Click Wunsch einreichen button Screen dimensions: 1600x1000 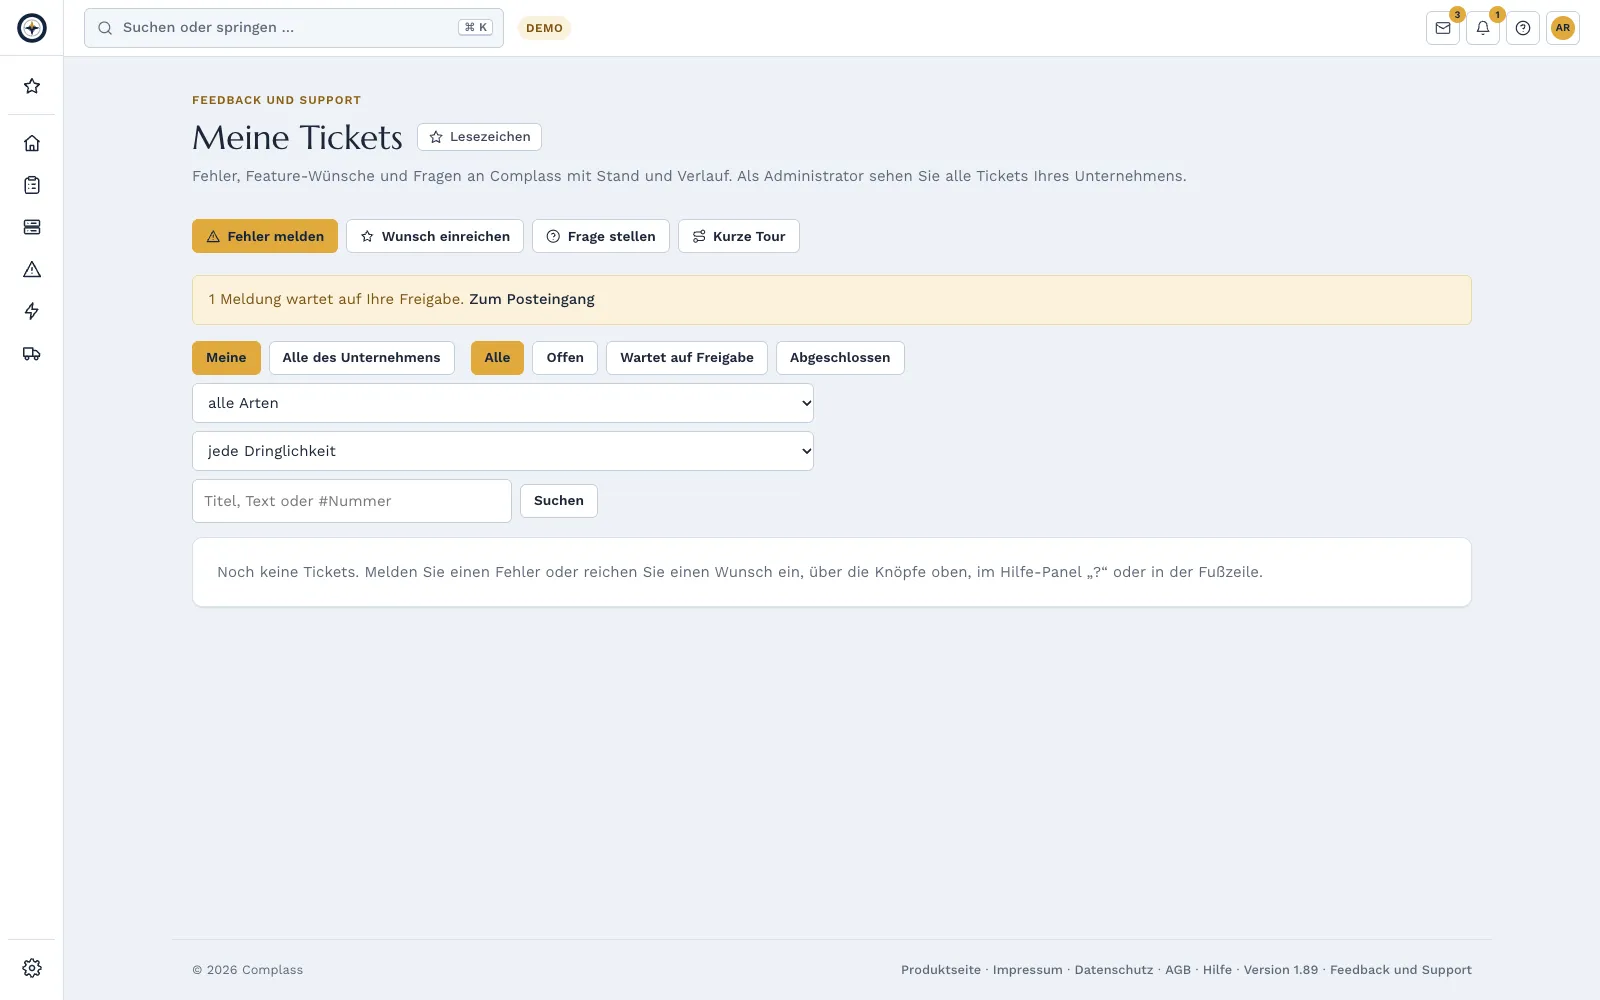coord(435,236)
